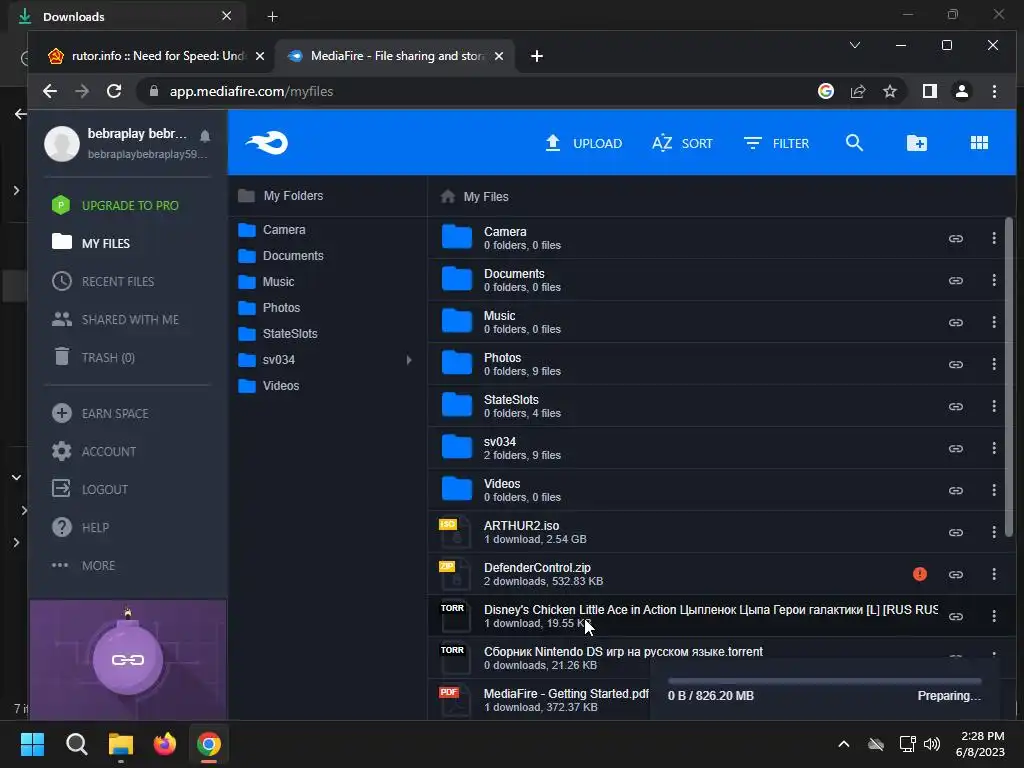Create new folder with plus-folder icon

pos(917,142)
